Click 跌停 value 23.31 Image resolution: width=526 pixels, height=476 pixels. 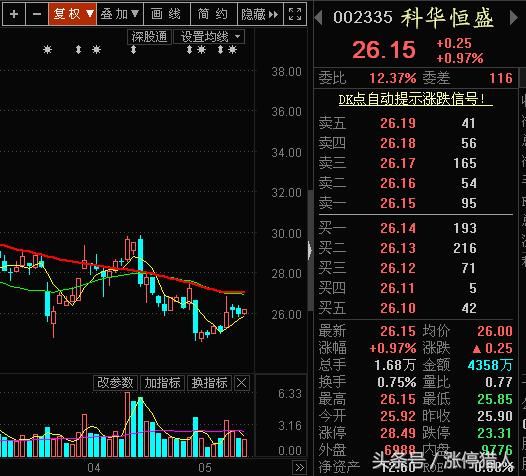click(x=495, y=433)
